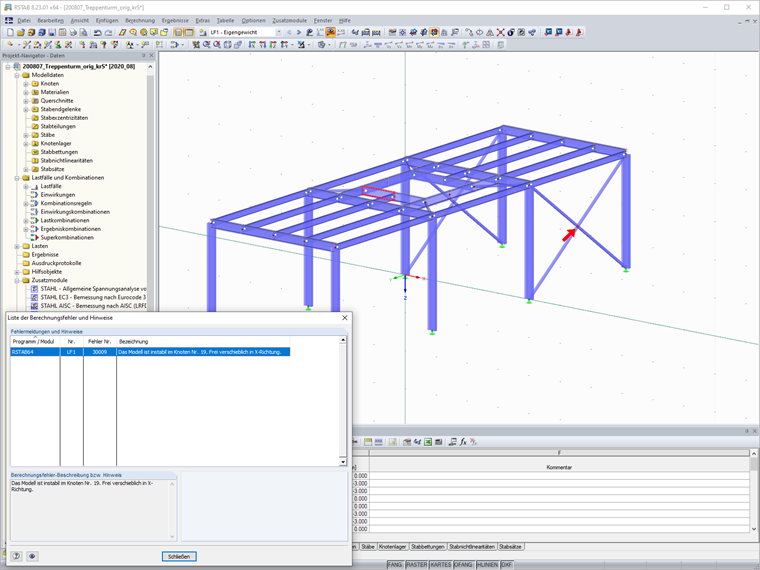Image resolution: width=760 pixels, height=570 pixels.
Task: Switch to the Stabbettungen table tab
Action: click(428, 546)
